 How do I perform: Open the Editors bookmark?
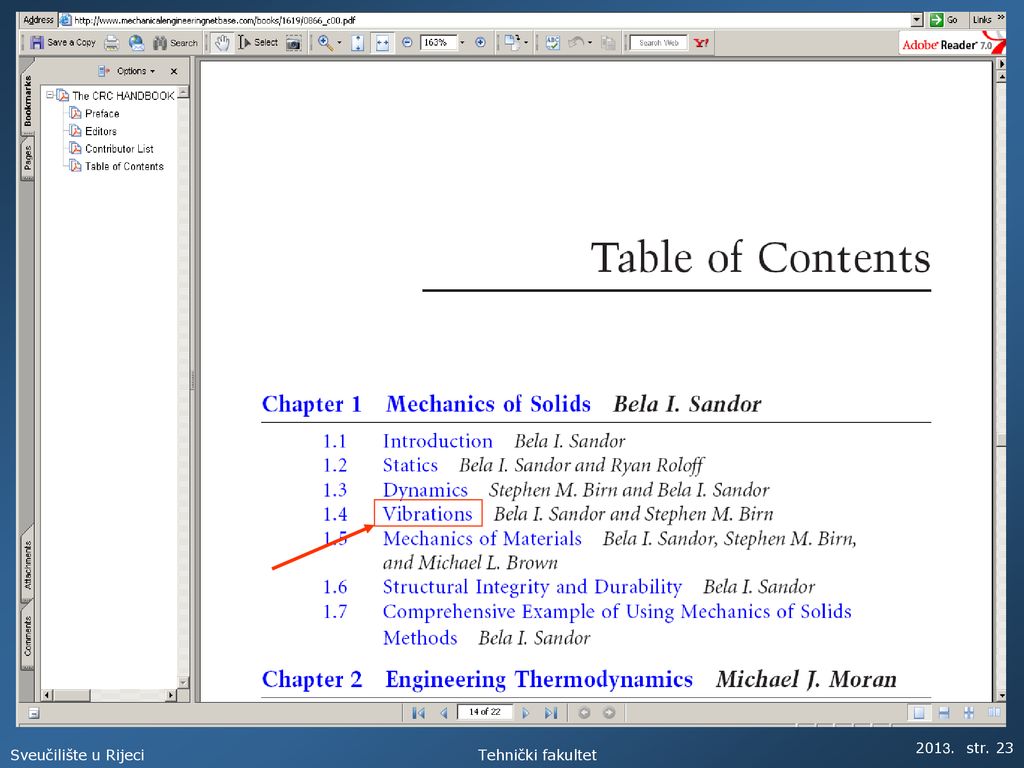101,131
